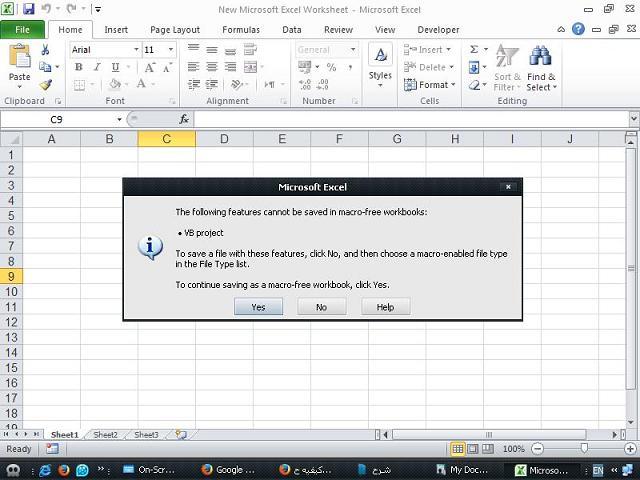640x480 pixels.
Task: Click the Orientation text angle icon
Action: click(236, 84)
